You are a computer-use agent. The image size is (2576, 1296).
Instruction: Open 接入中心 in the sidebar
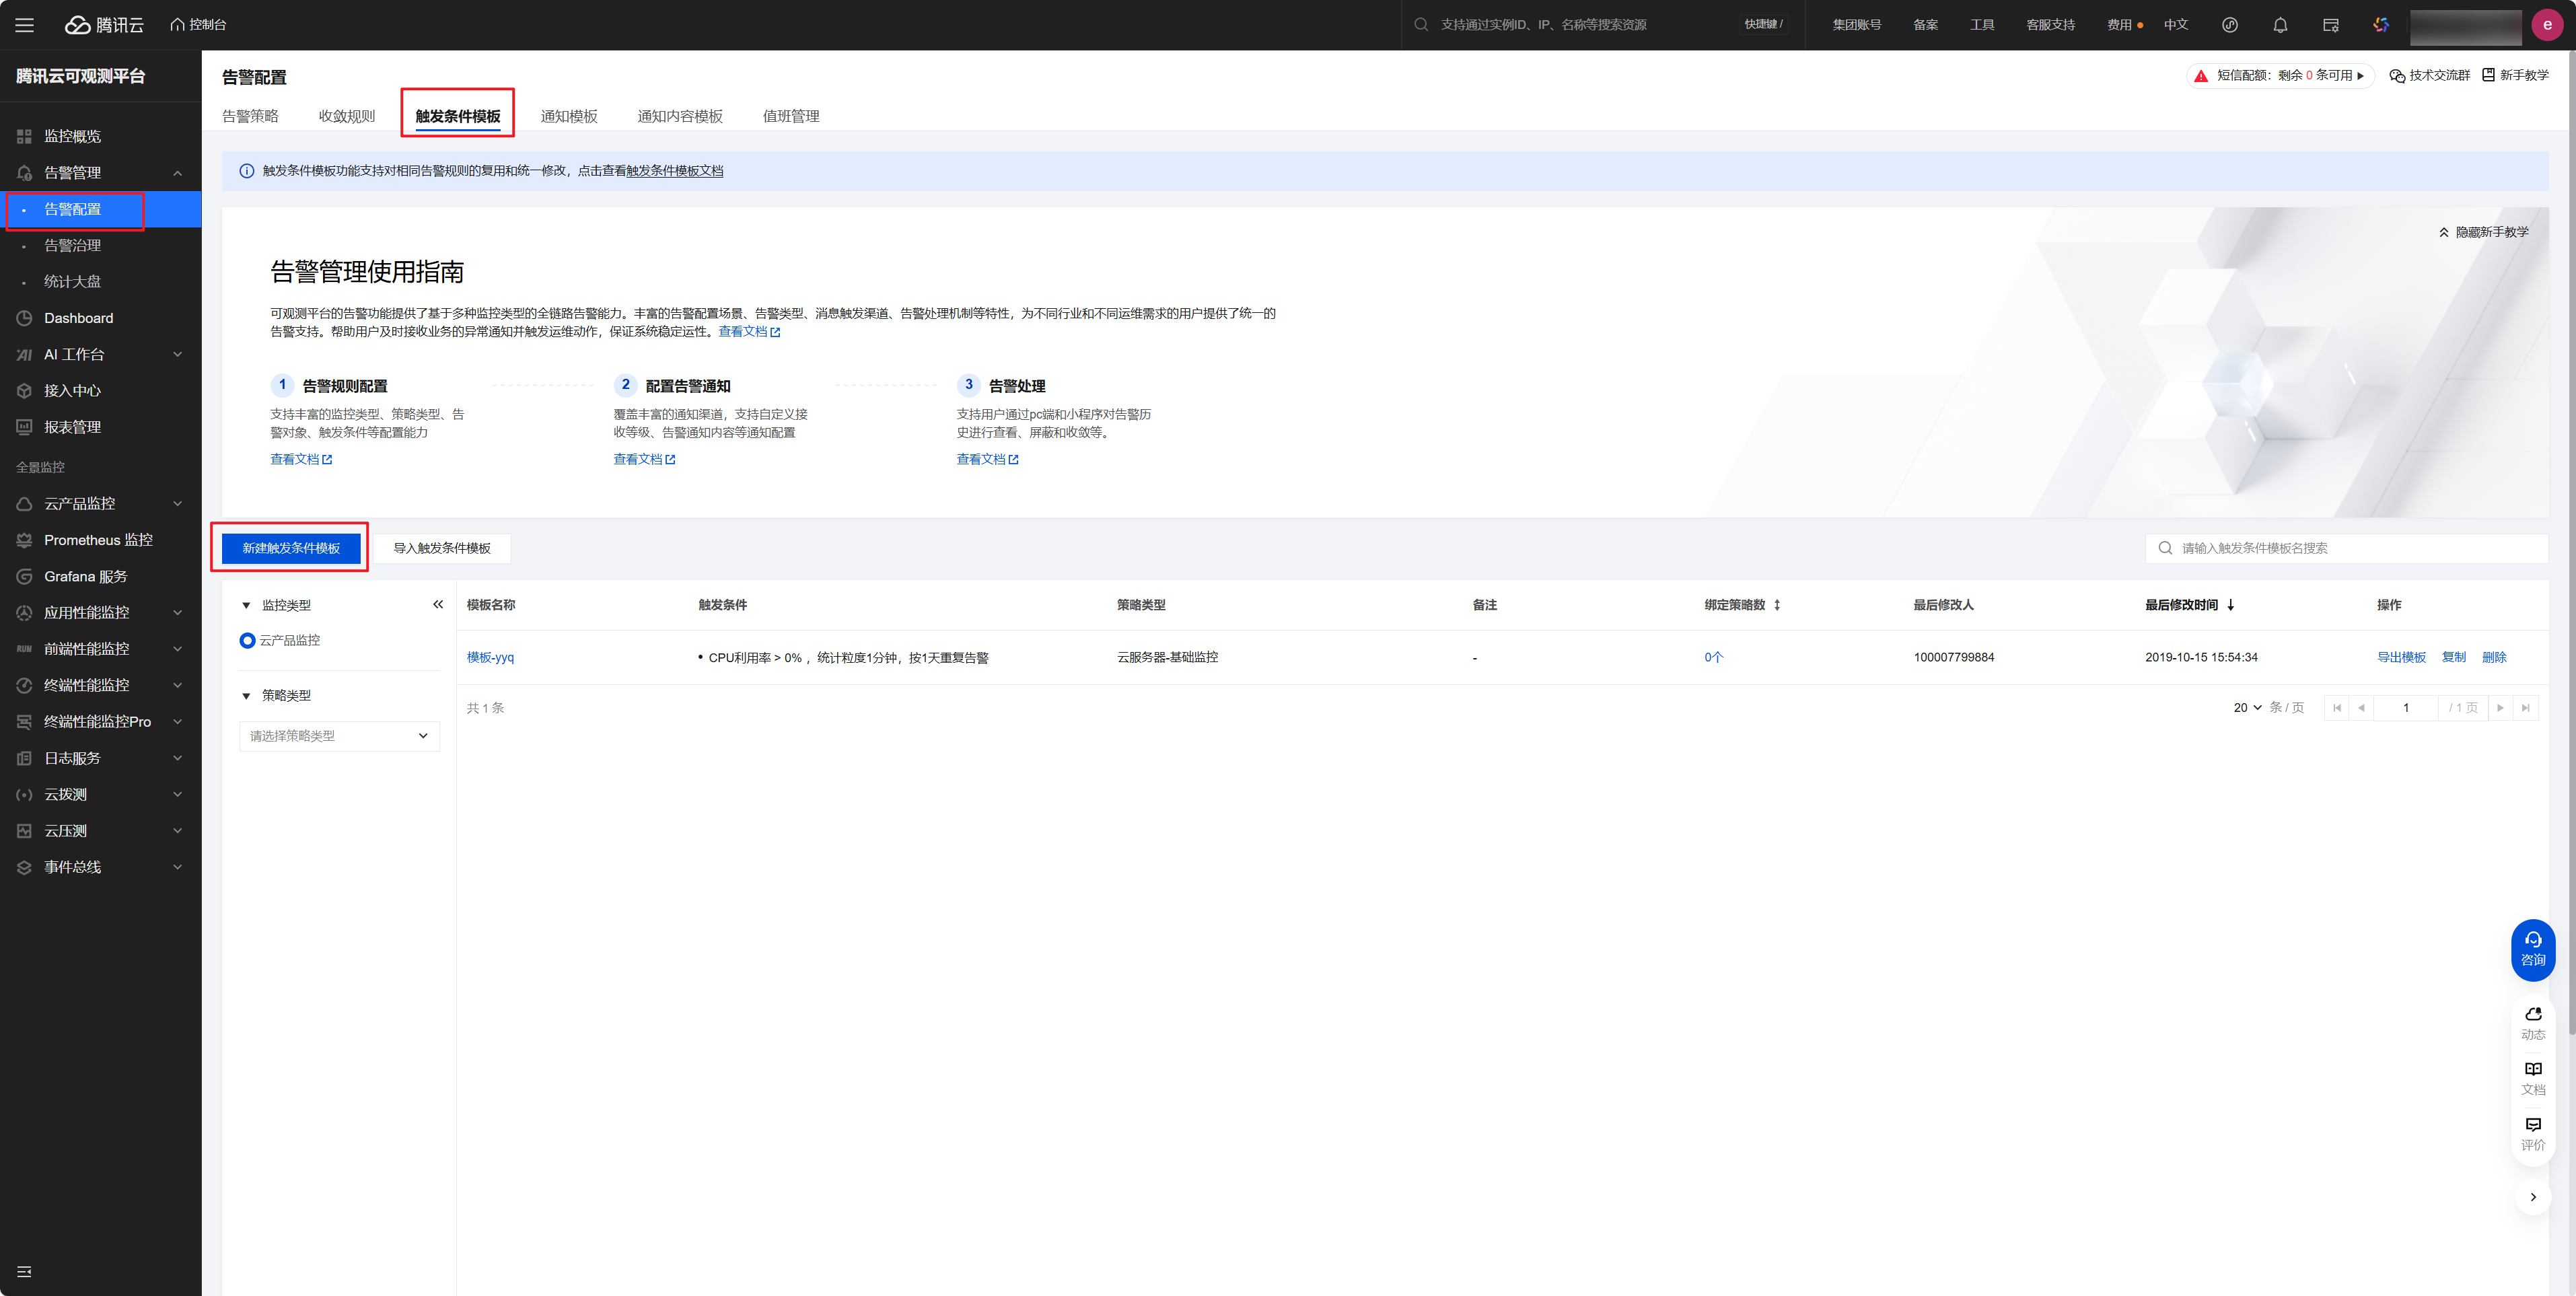coord(100,391)
